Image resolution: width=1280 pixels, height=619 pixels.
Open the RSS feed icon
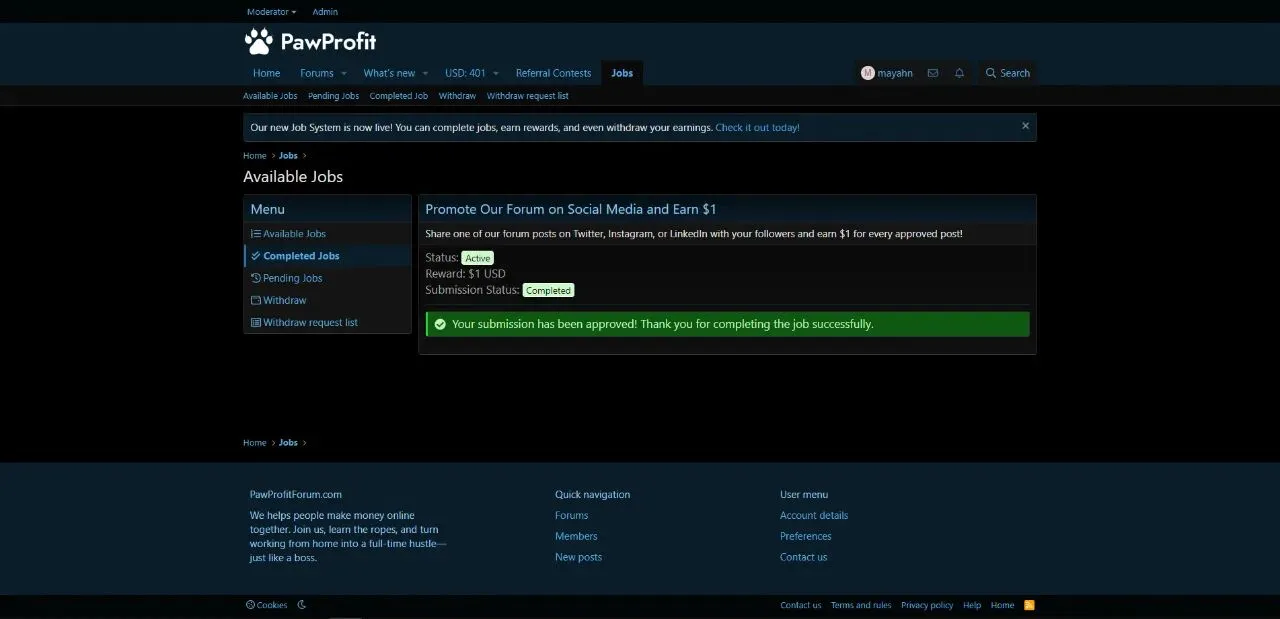tap(1029, 605)
